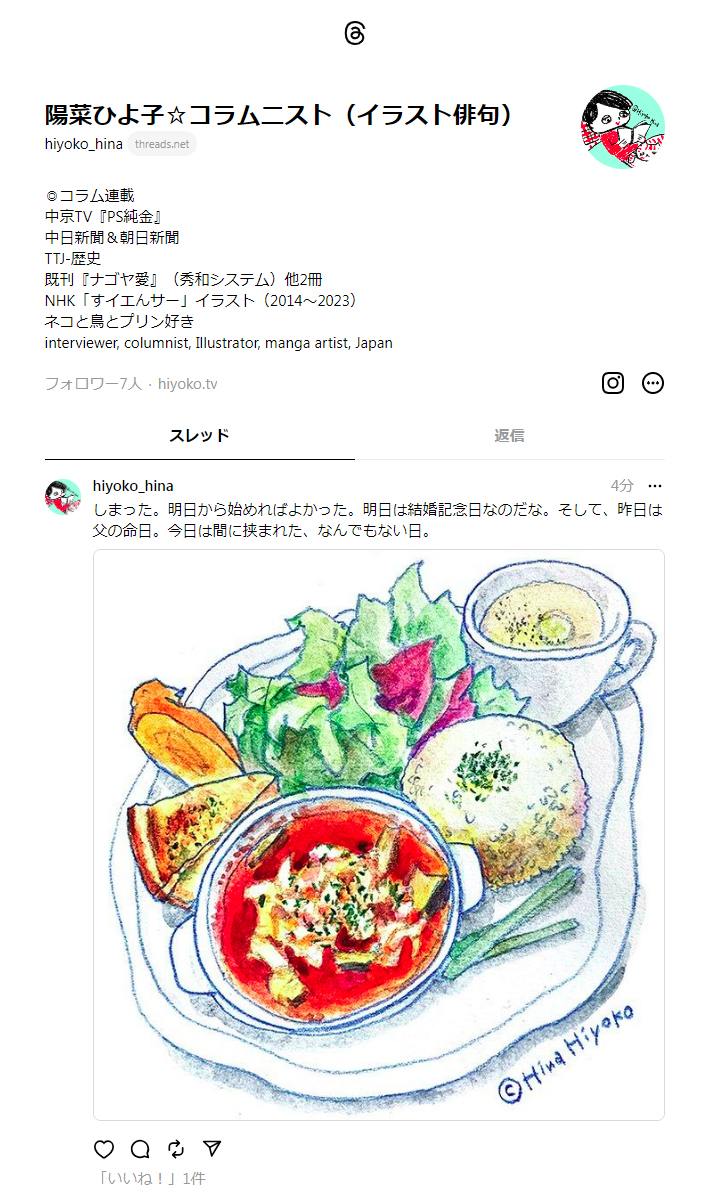View who liked via いいね 1件
This screenshot has width=720, height=1200.
coord(149,1179)
